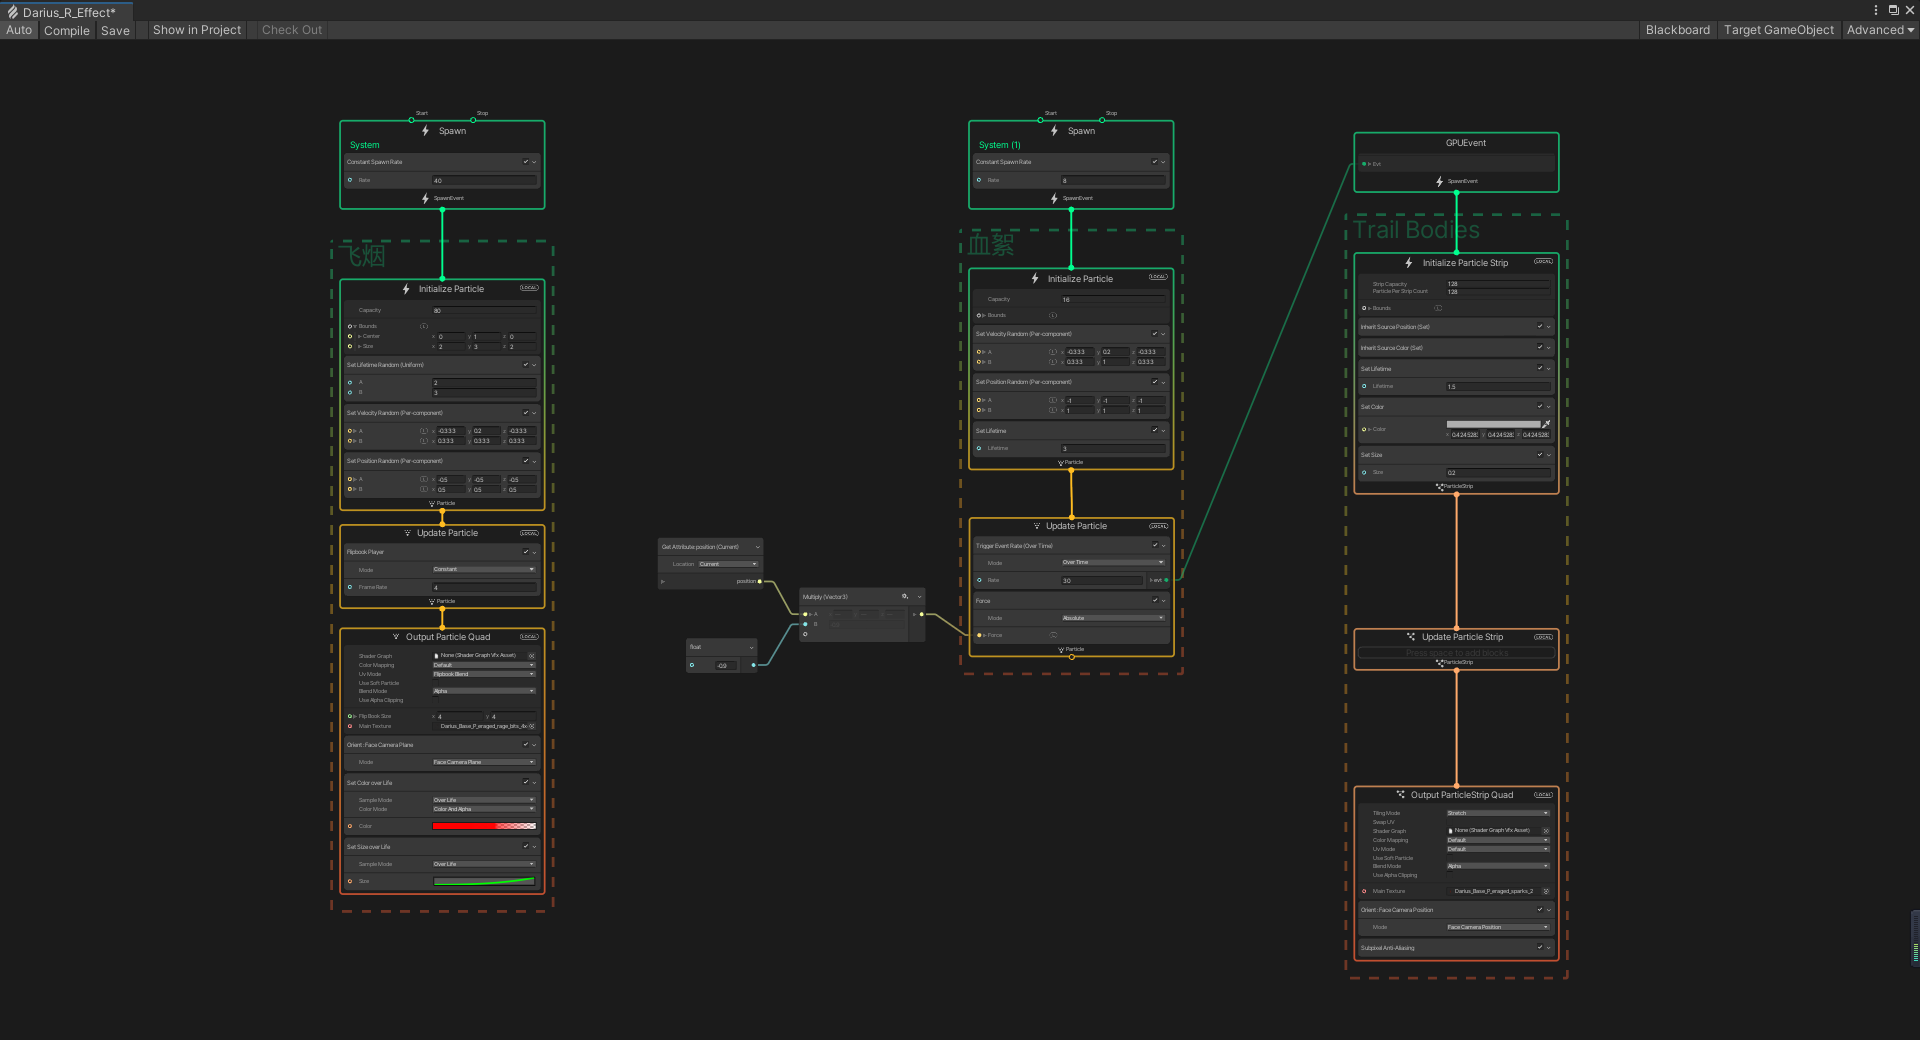Click the shader graph object picker in Output ParticleStrip Quad
This screenshot has width=1920, height=1040.
(x=1546, y=831)
